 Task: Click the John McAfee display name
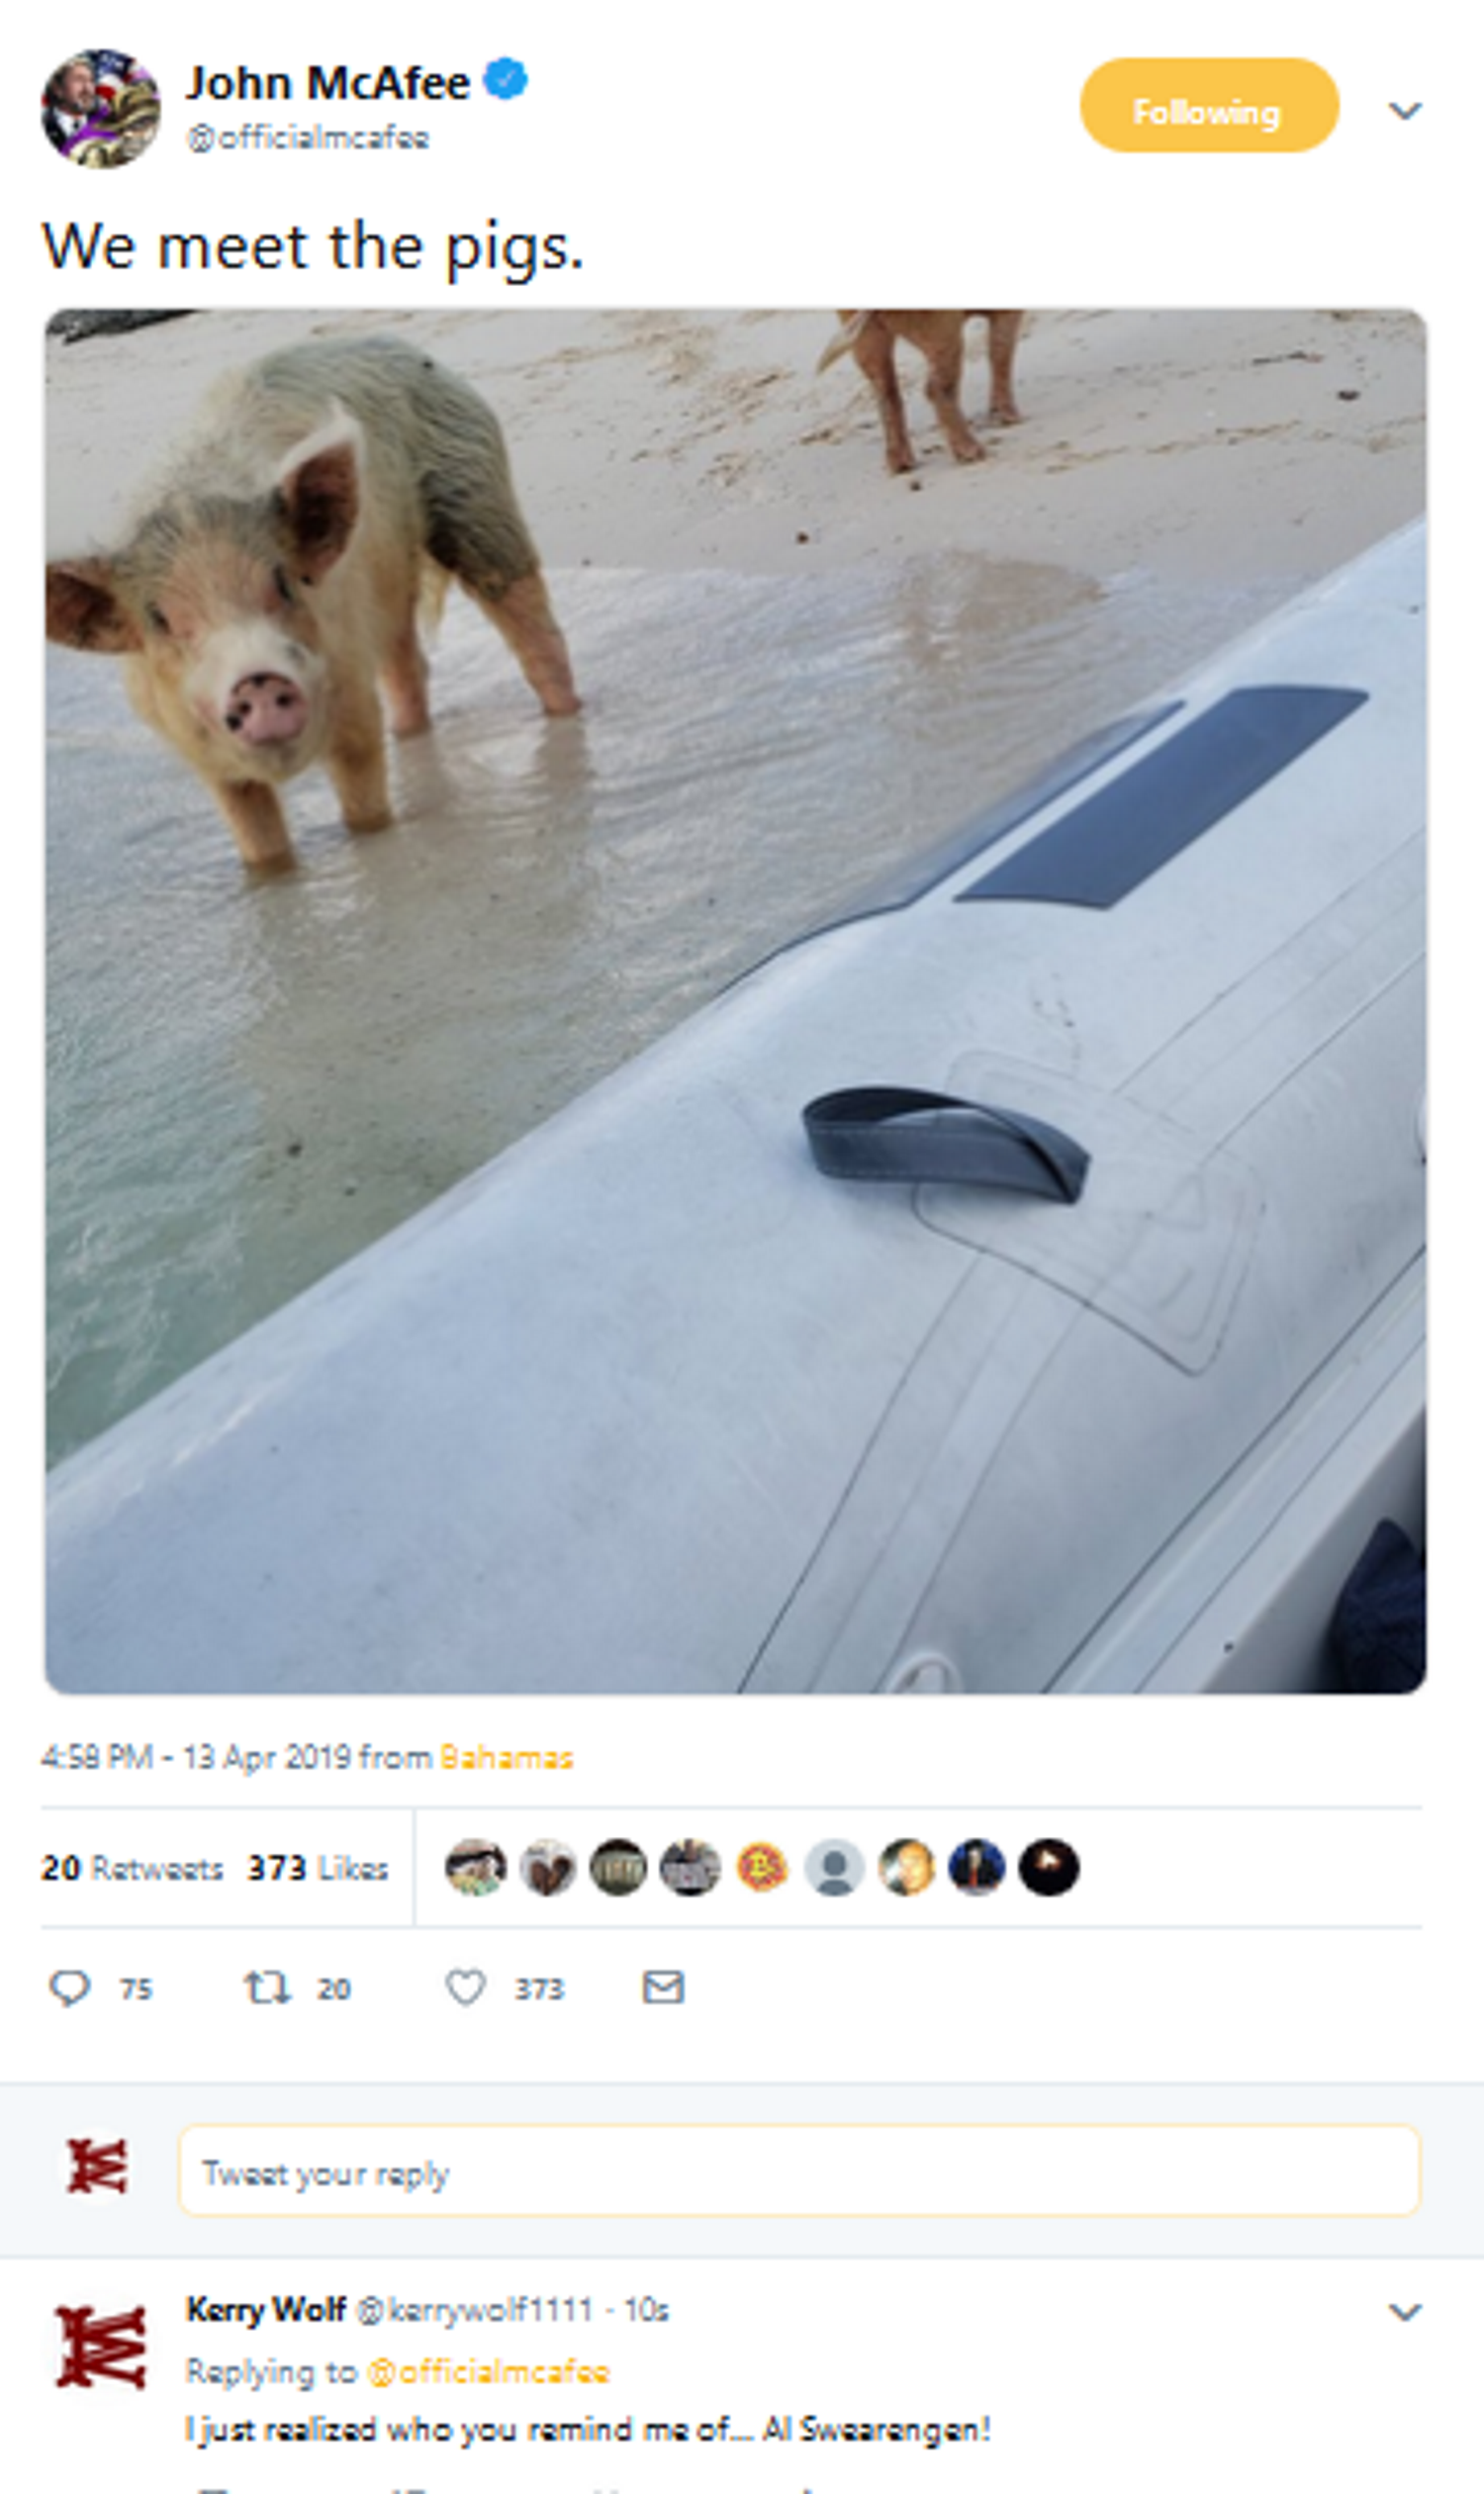point(328,83)
